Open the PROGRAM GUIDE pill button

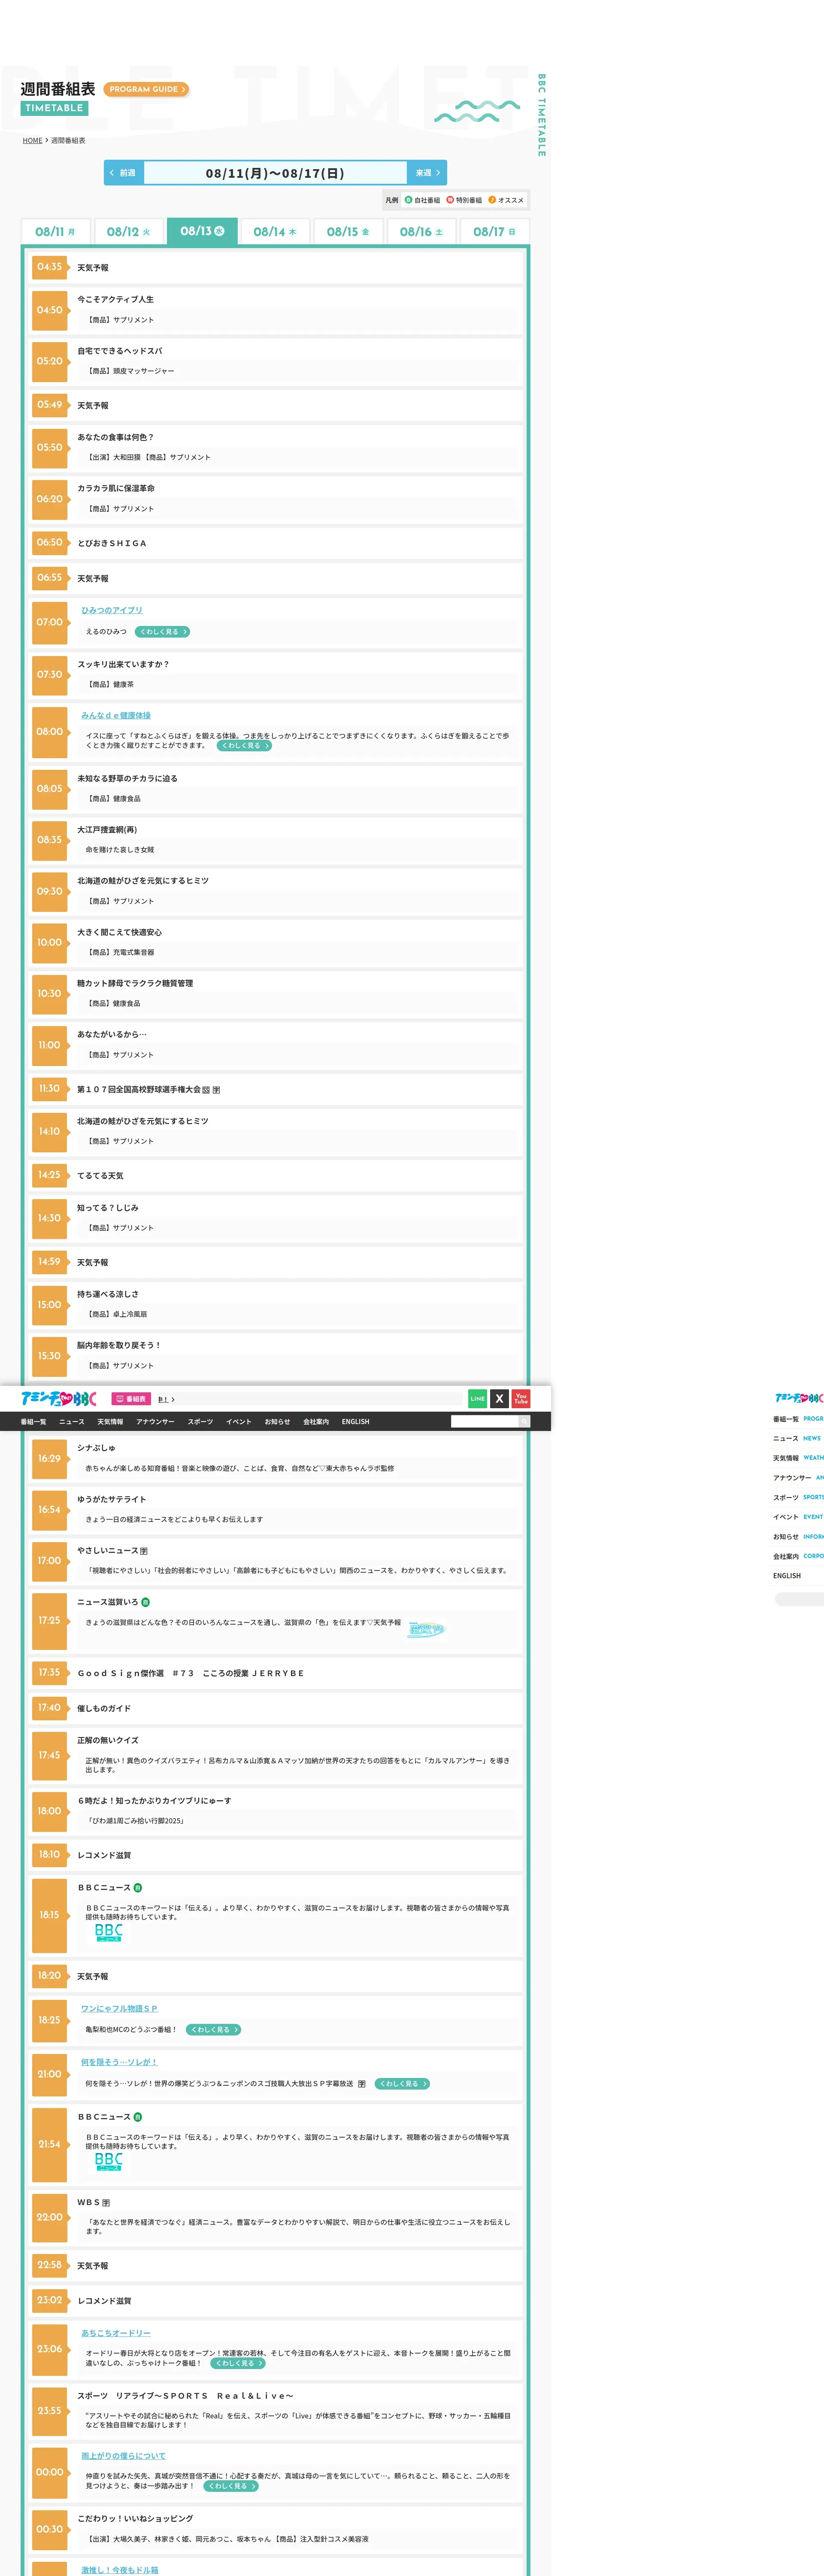pos(146,89)
